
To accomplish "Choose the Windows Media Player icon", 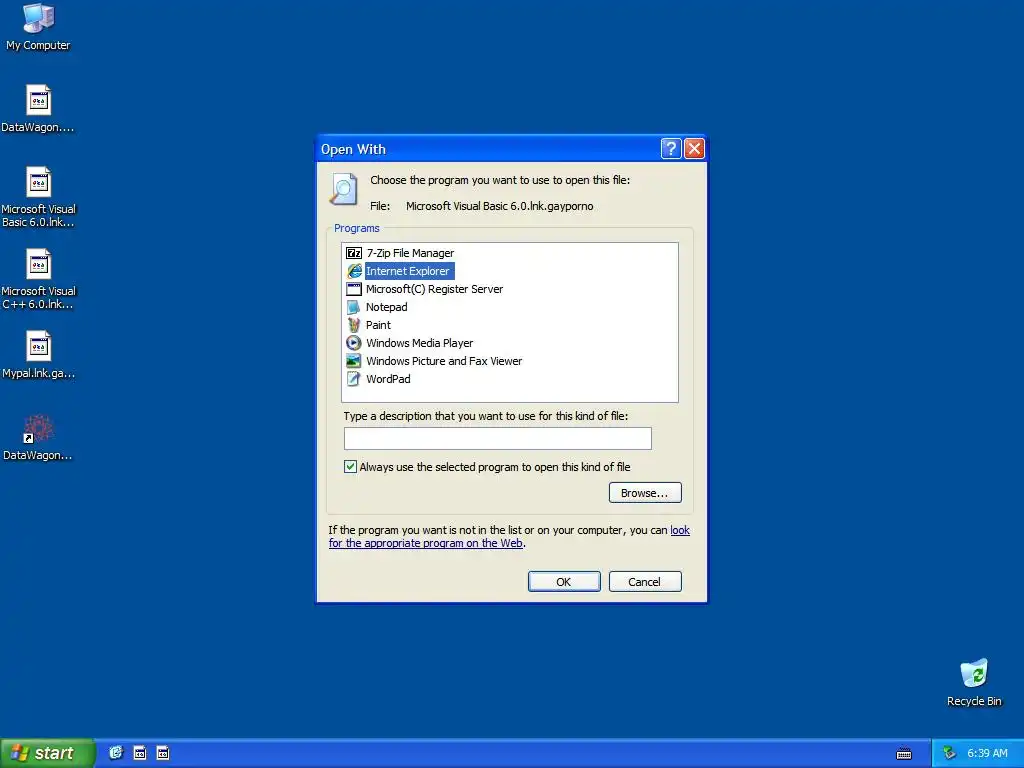I will 353,343.
